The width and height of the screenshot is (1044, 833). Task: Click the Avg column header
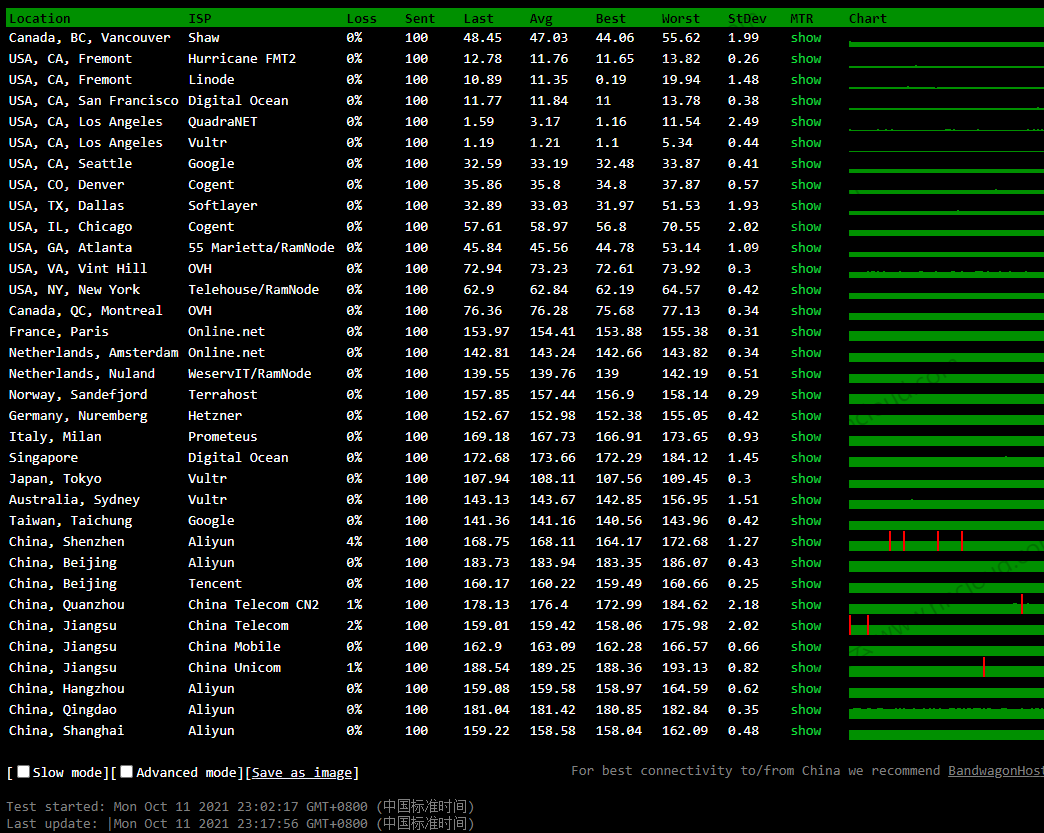(541, 19)
